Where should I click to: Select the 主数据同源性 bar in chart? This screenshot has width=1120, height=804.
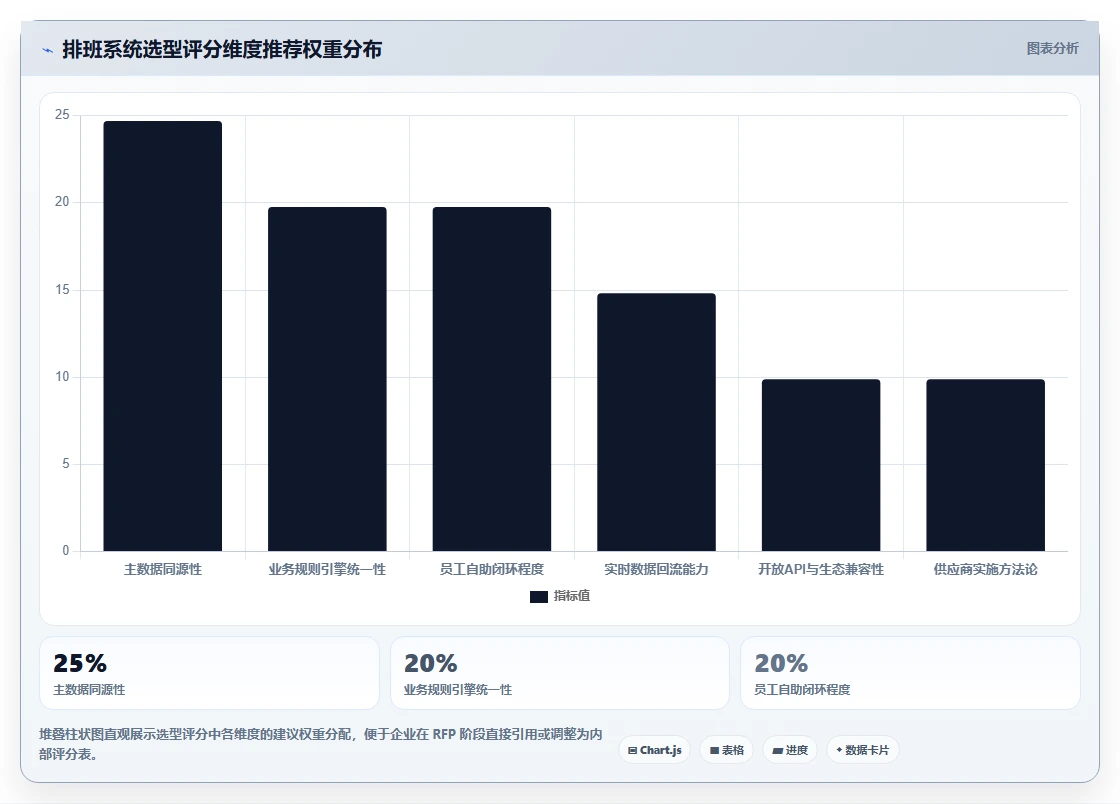tap(163, 336)
